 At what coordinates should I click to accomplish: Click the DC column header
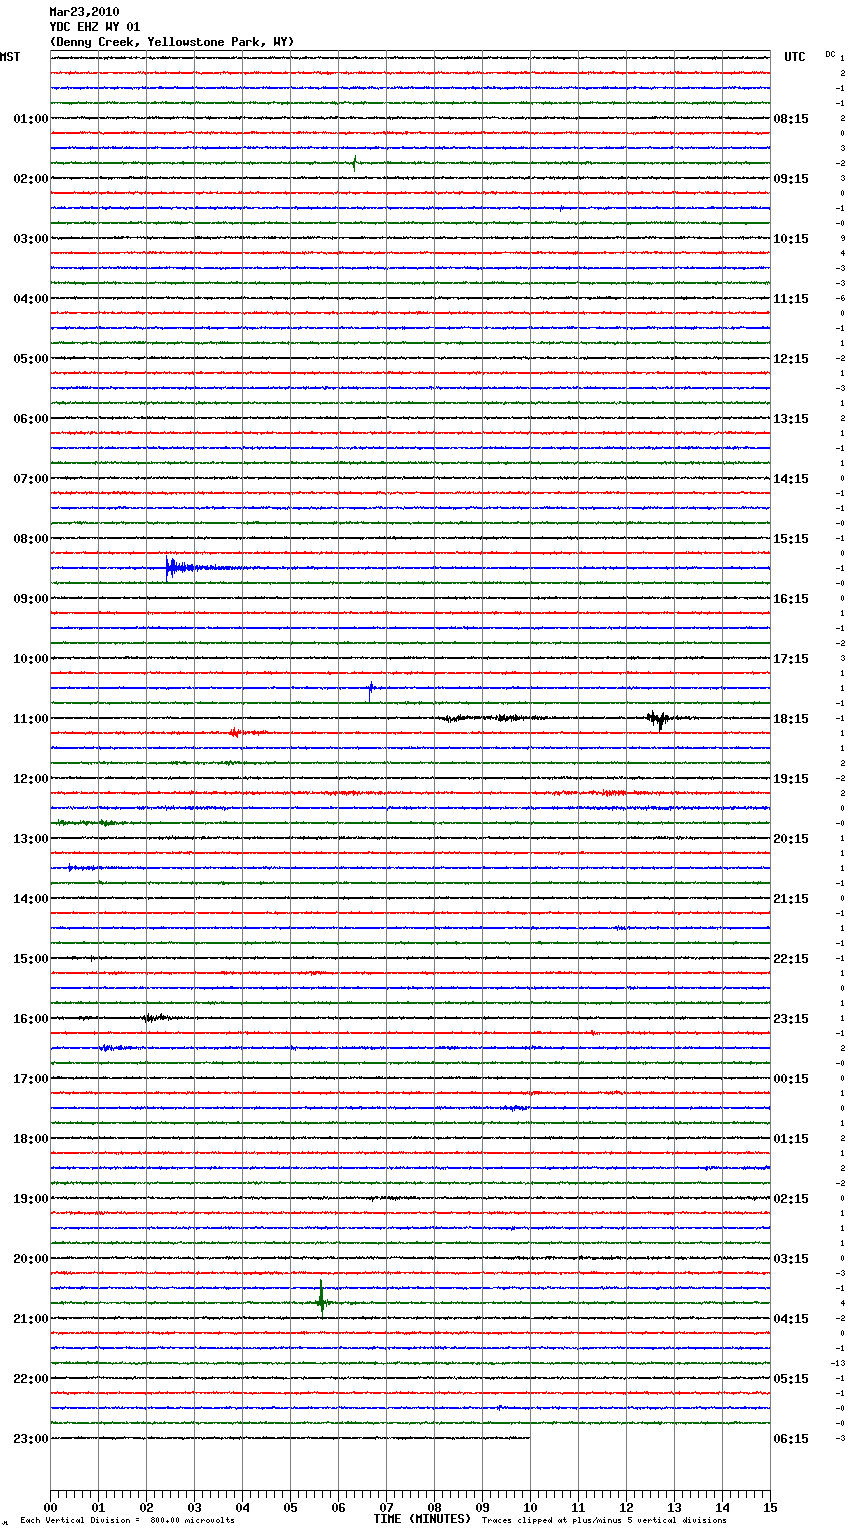click(x=830, y=54)
